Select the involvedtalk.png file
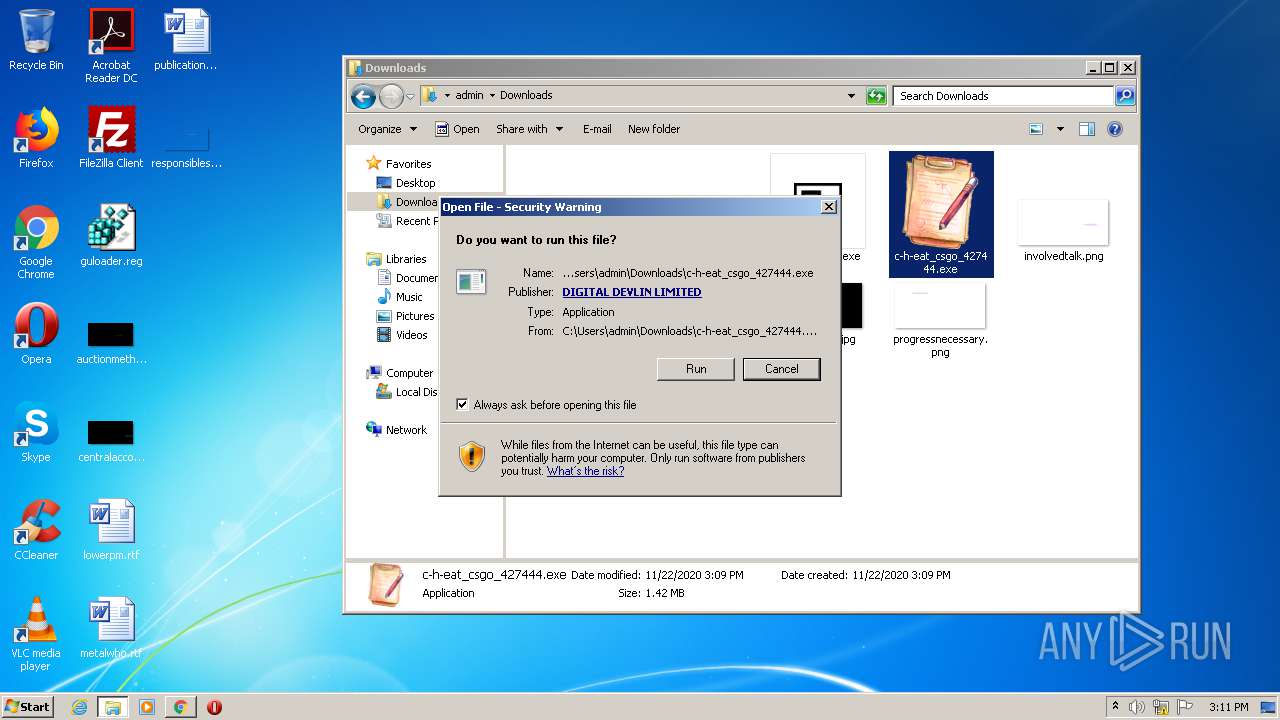Viewport: 1280px width, 720px height. point(1063,230)
